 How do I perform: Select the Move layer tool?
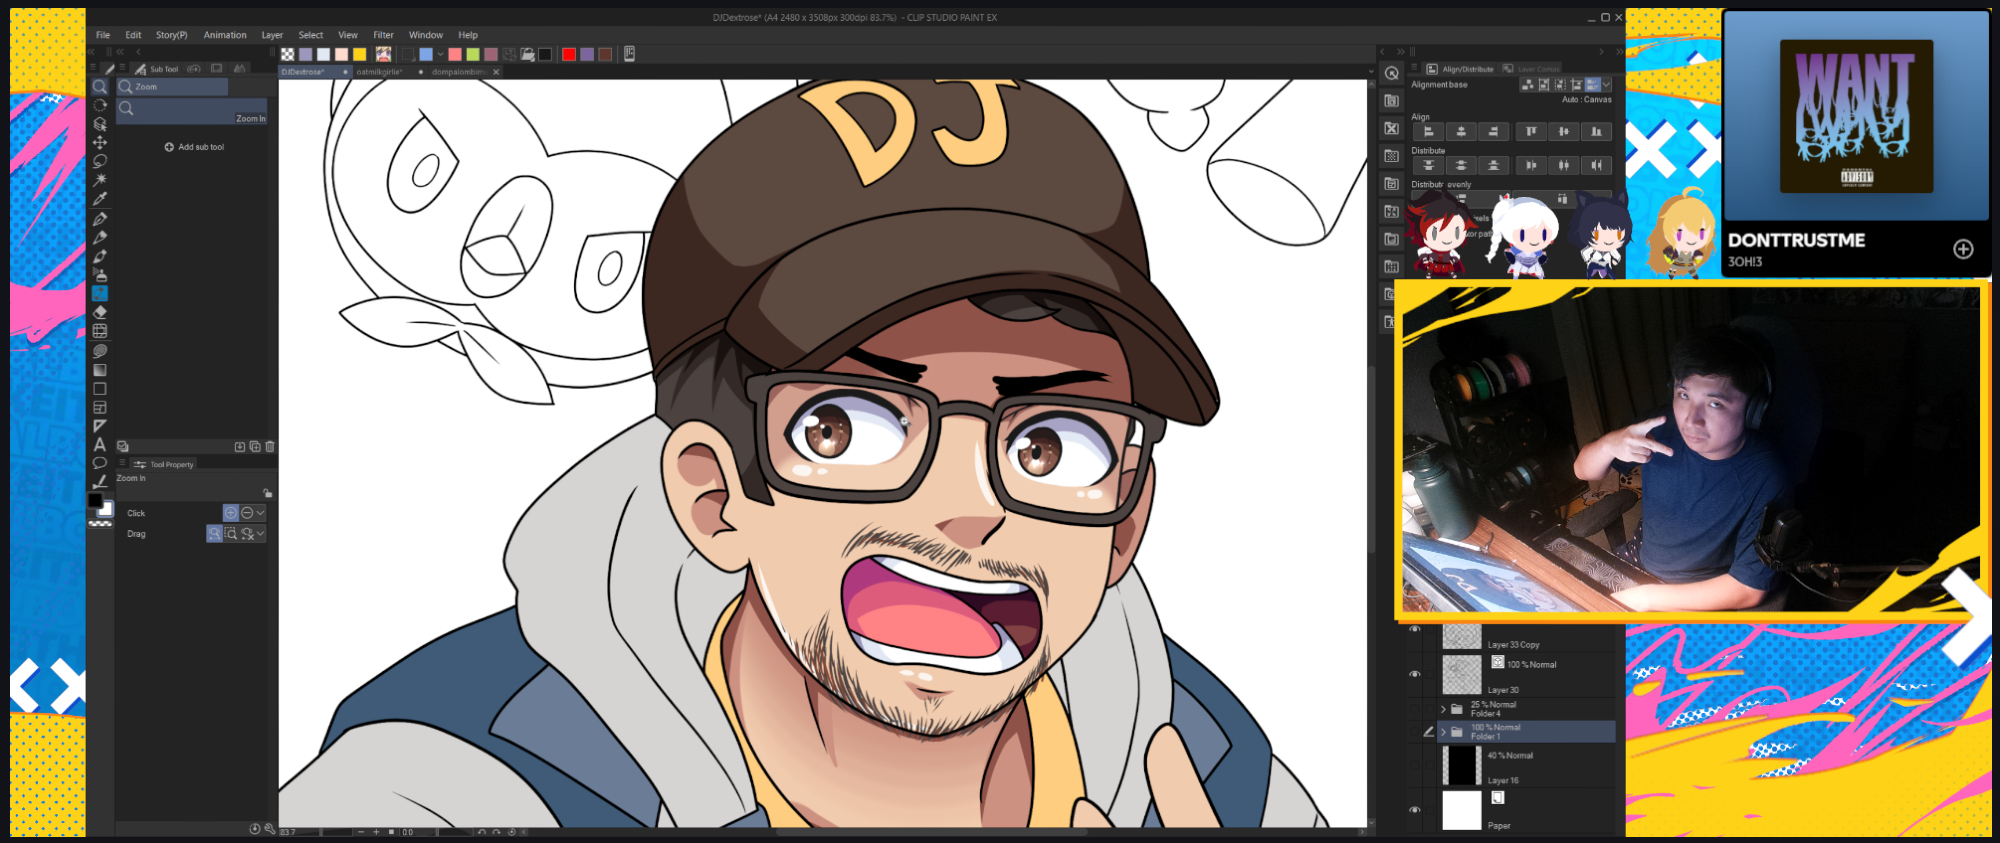(100, 142)
